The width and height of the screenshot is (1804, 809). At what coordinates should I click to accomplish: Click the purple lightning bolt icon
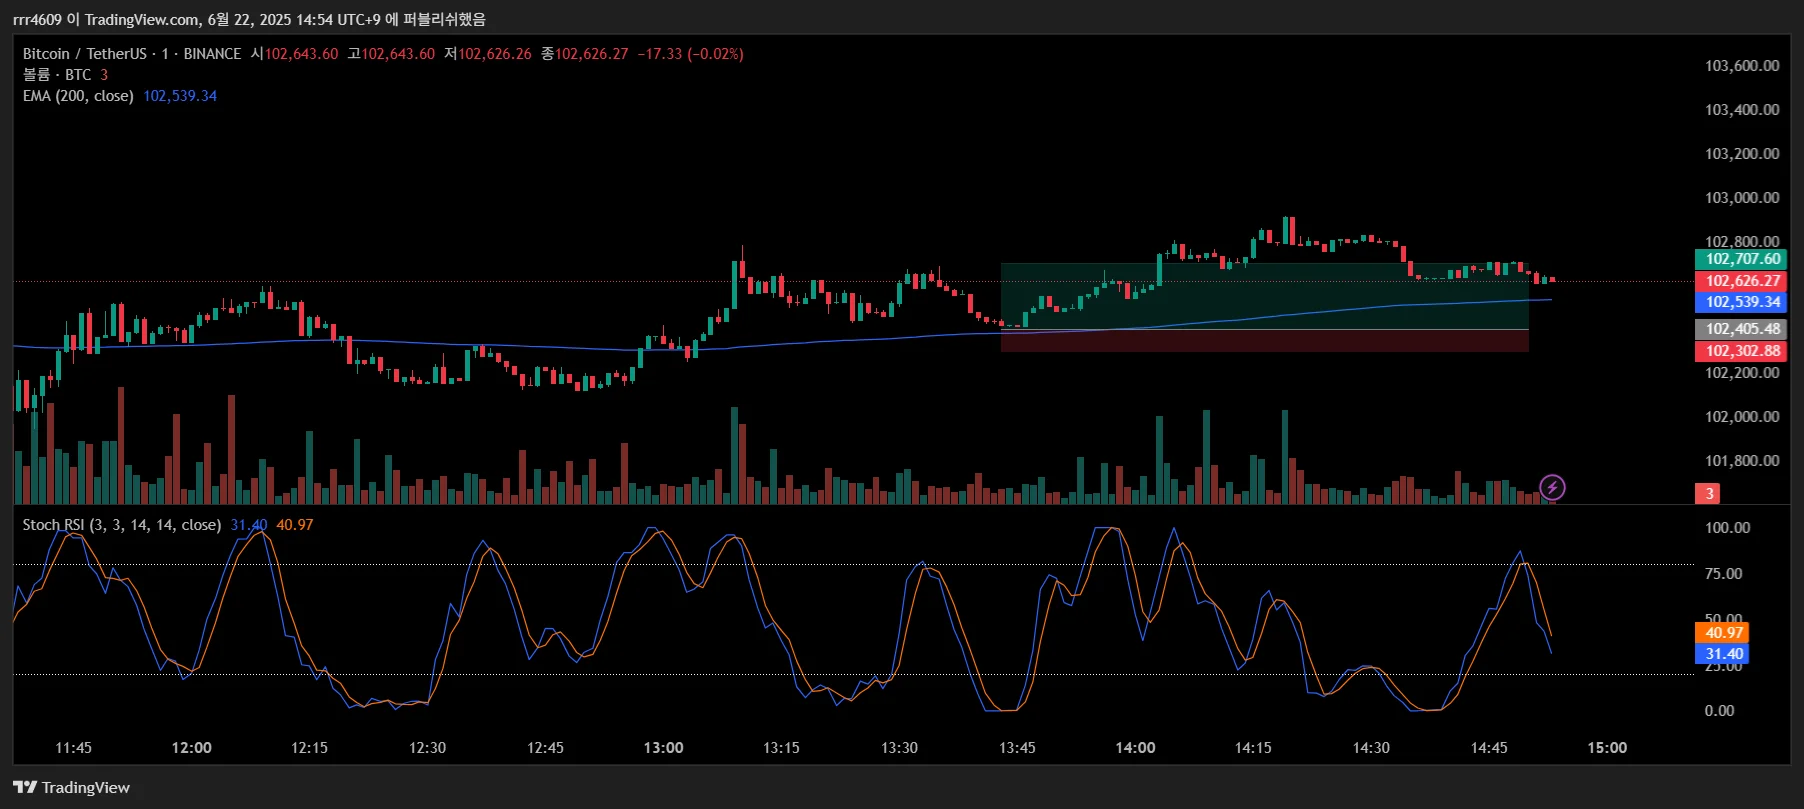[x=1552, y=488]
